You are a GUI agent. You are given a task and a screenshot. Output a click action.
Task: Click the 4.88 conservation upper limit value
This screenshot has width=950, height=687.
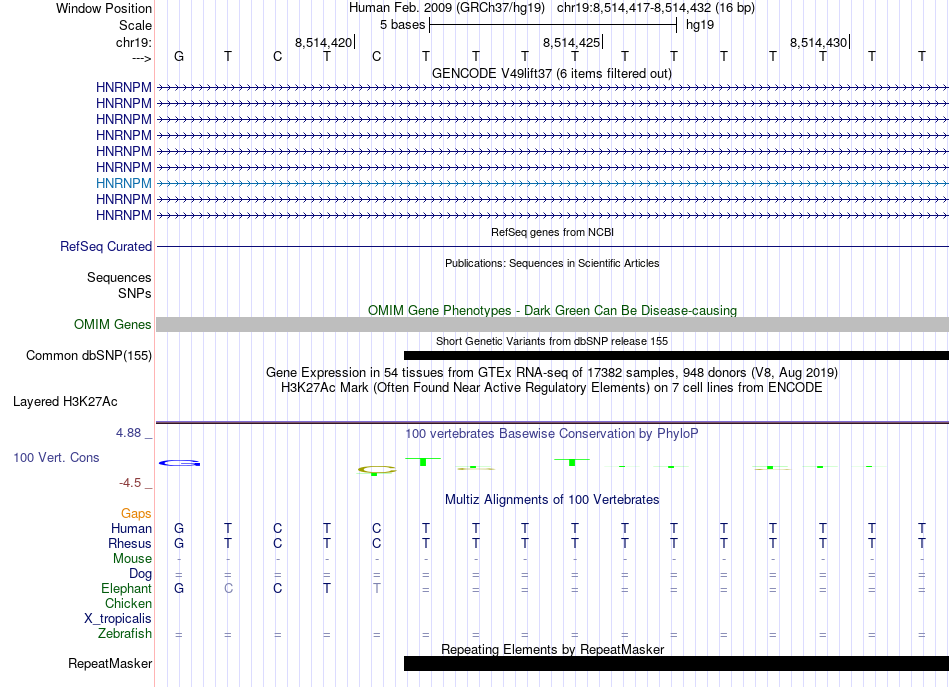(x=128, y=433)
